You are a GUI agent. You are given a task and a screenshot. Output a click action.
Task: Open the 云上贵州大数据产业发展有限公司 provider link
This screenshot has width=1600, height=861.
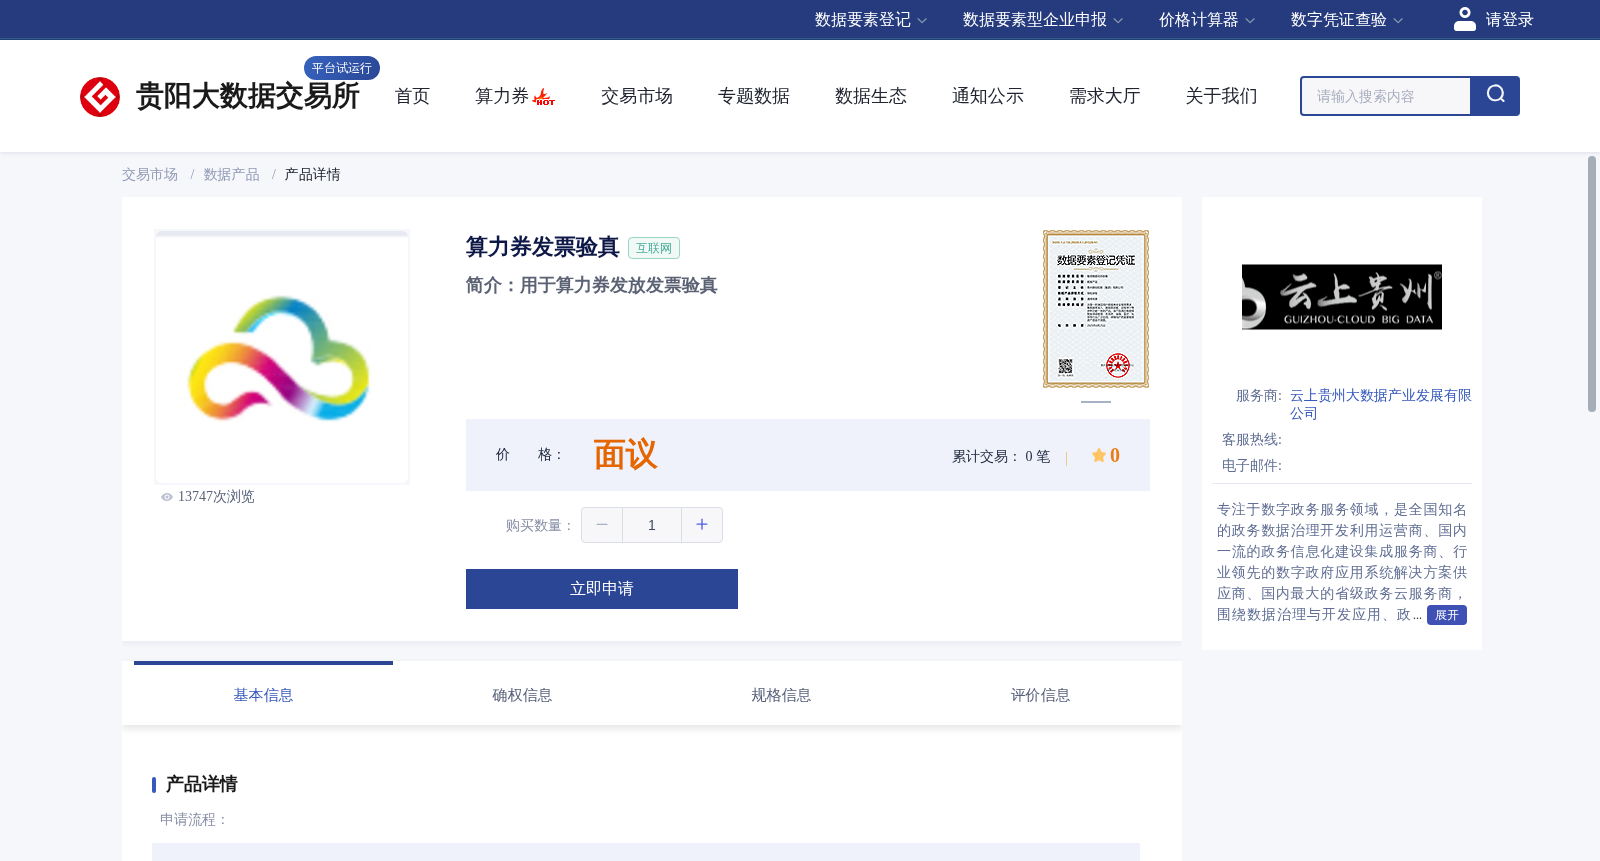[1380, 404]
